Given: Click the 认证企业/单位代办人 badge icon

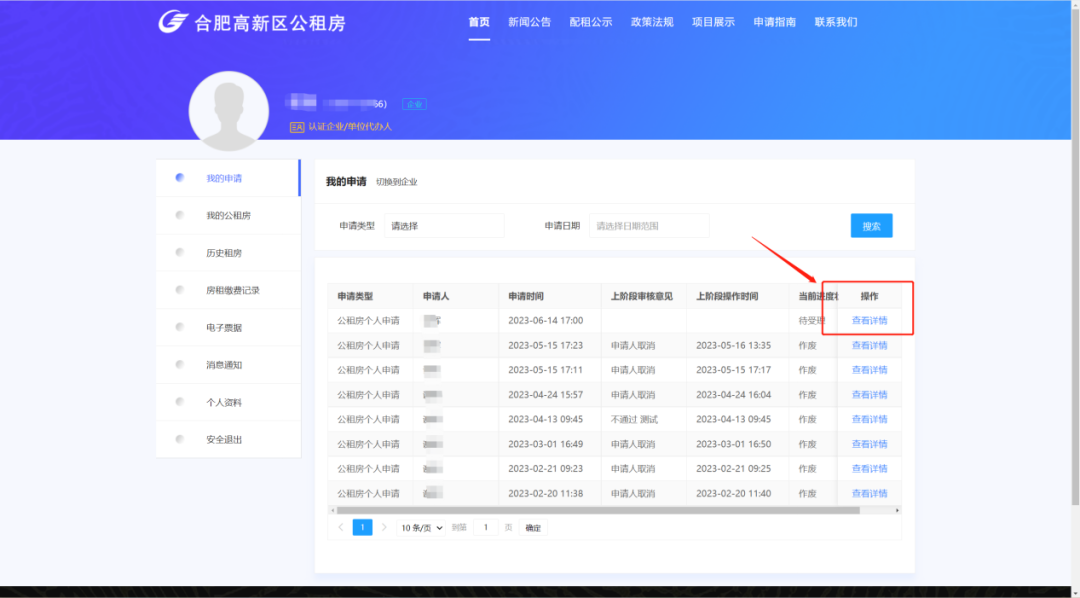Looking at the screenshot, I should (x=296, y=127).
